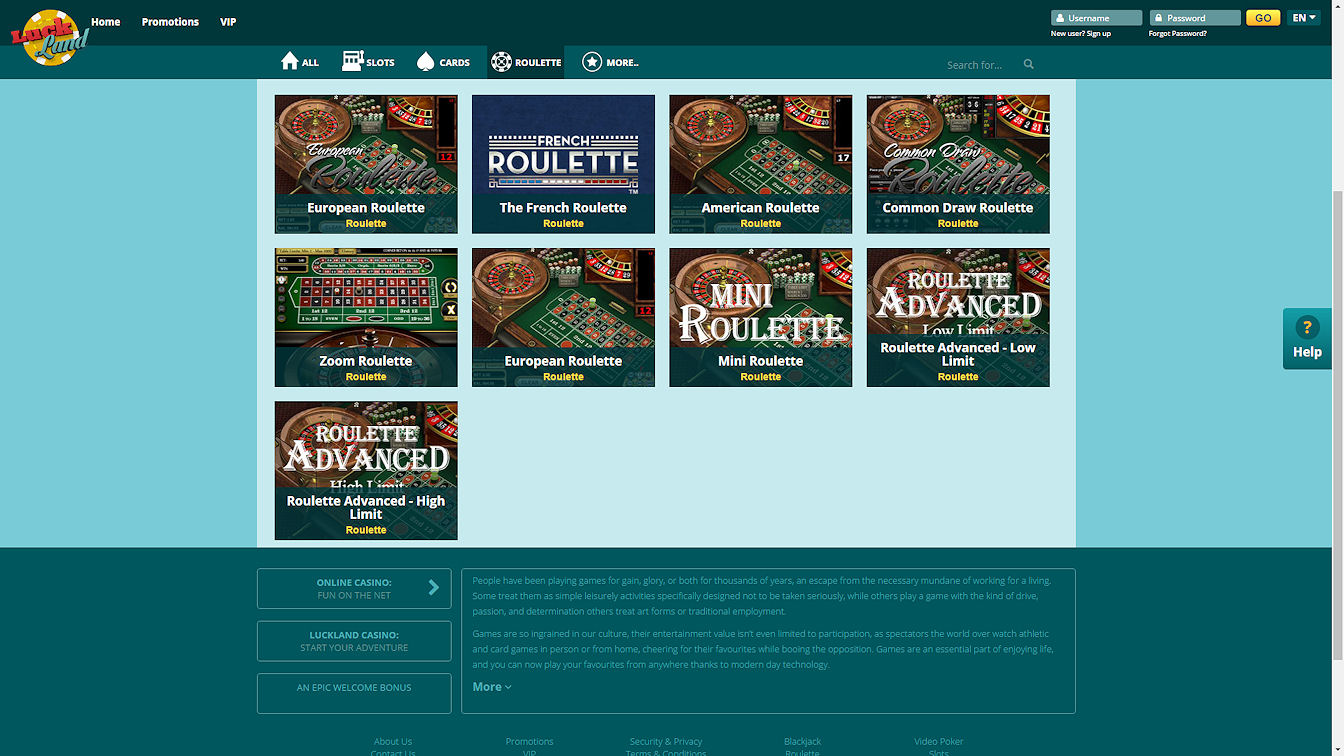1344x756 pixels.
Task: Open the EN language dropdown
Action: 1303,18
